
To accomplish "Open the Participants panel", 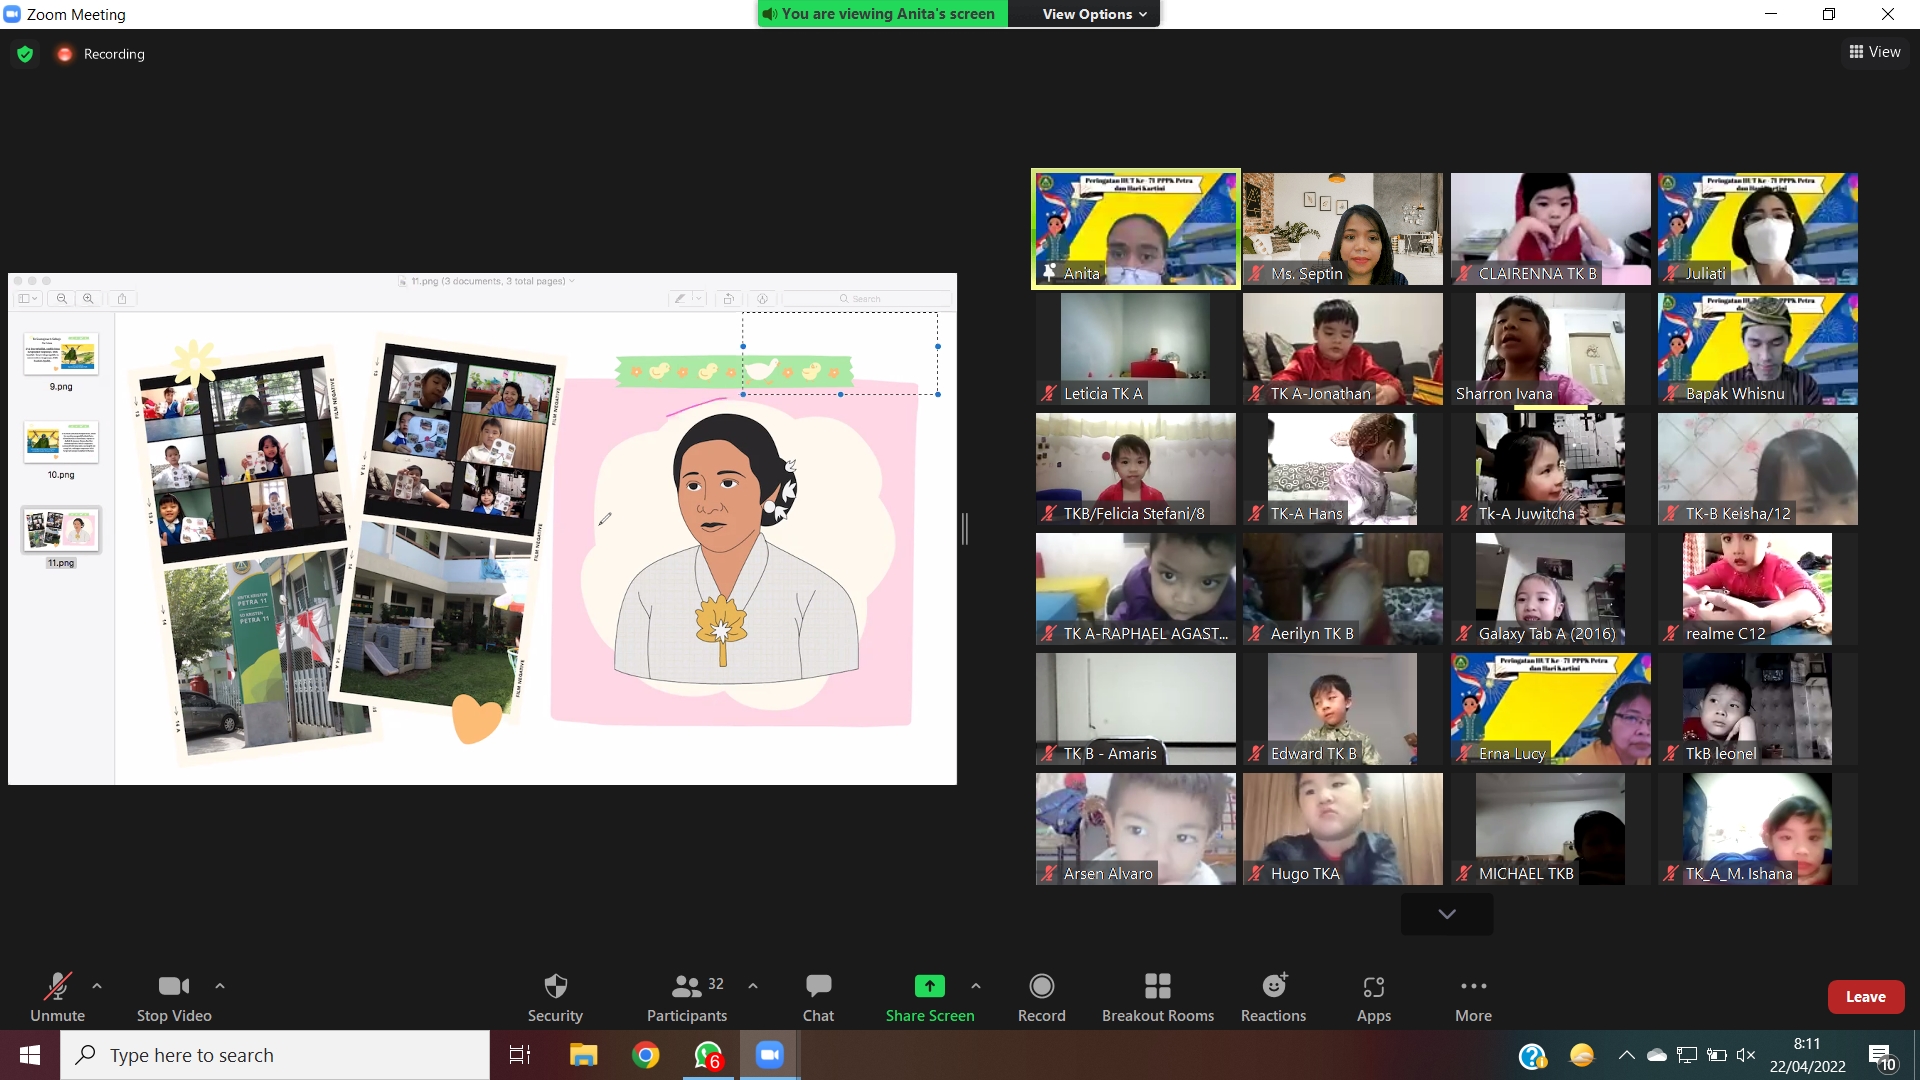I will click(x=687, y=997).
